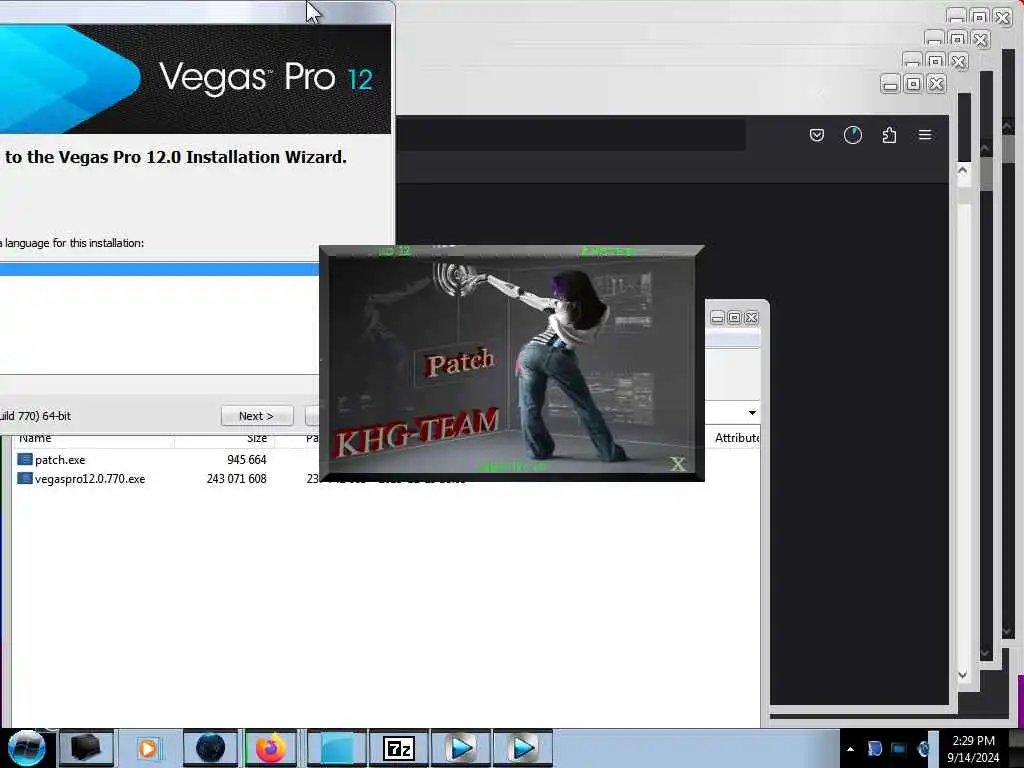Select the patch.exe file name
Image resolution: width=1024 pixels, height=768 pixels.
(x=60, y=460)
